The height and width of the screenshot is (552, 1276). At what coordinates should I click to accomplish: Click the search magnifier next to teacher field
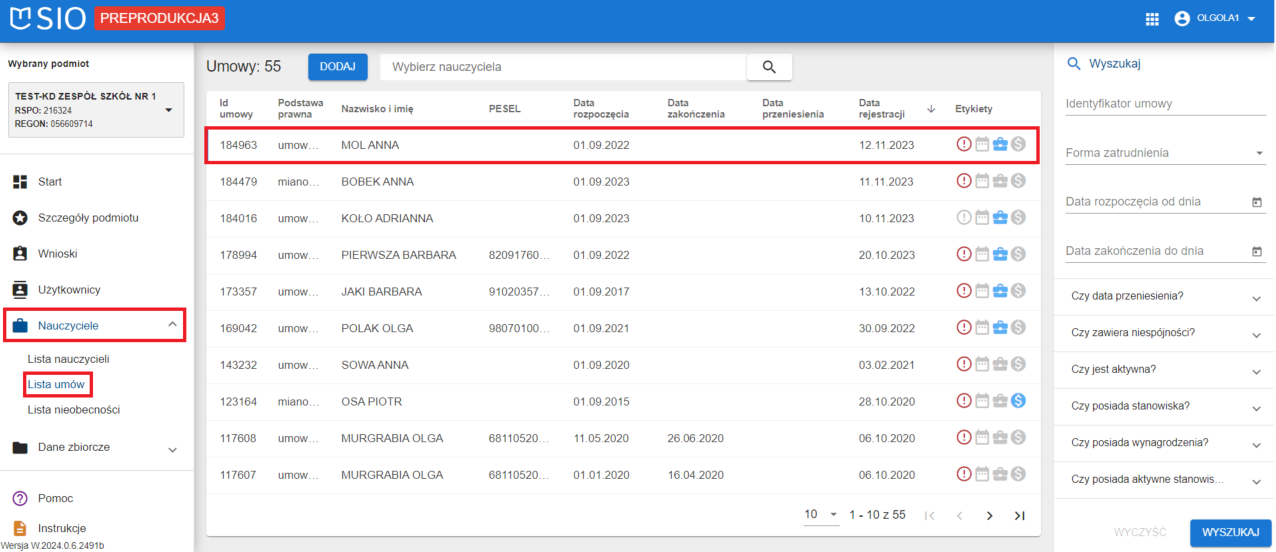click(x=769, y=67)
